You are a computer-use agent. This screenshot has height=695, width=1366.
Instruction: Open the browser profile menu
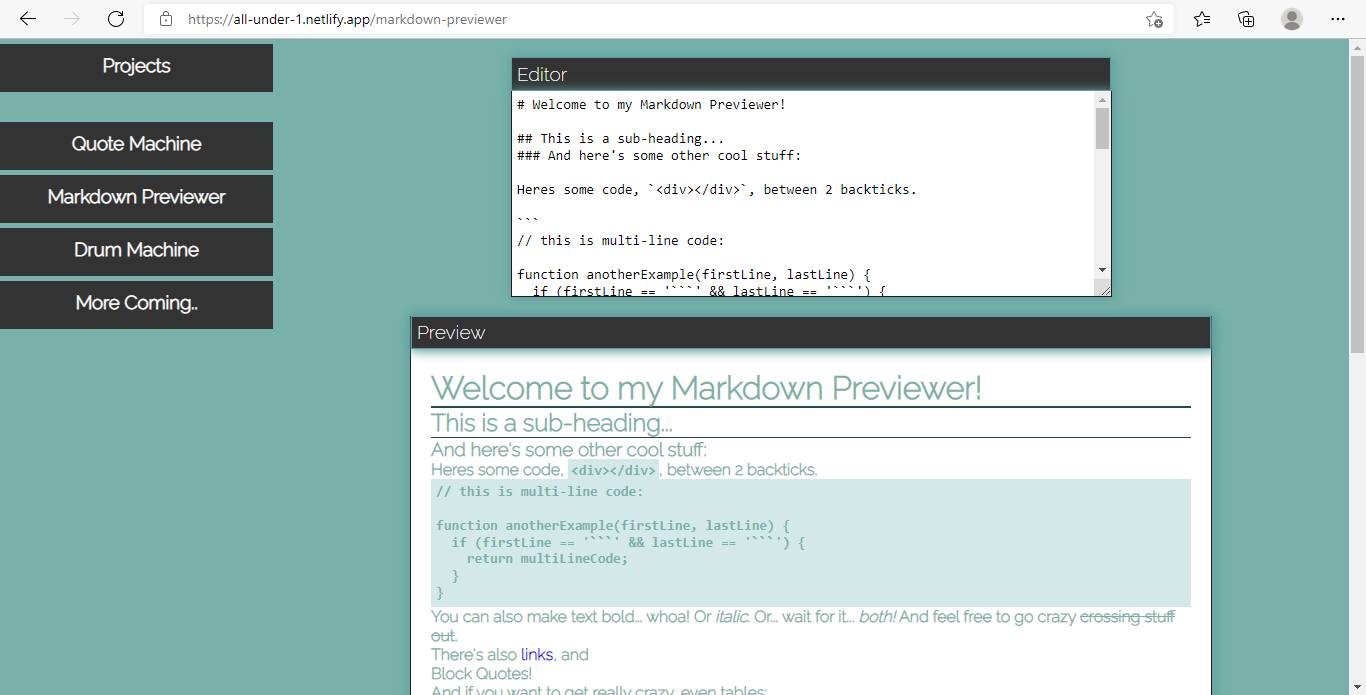[1292, 19]
